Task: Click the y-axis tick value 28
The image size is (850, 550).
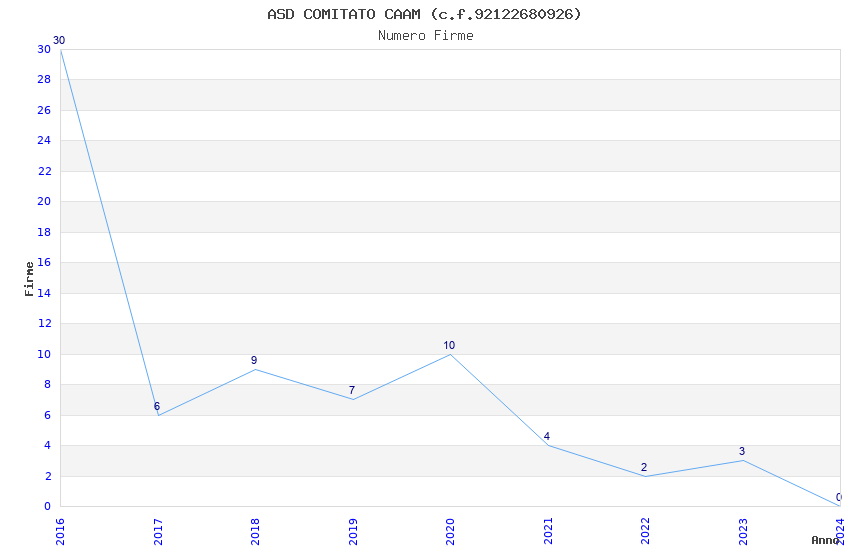Action: point(44,80)
